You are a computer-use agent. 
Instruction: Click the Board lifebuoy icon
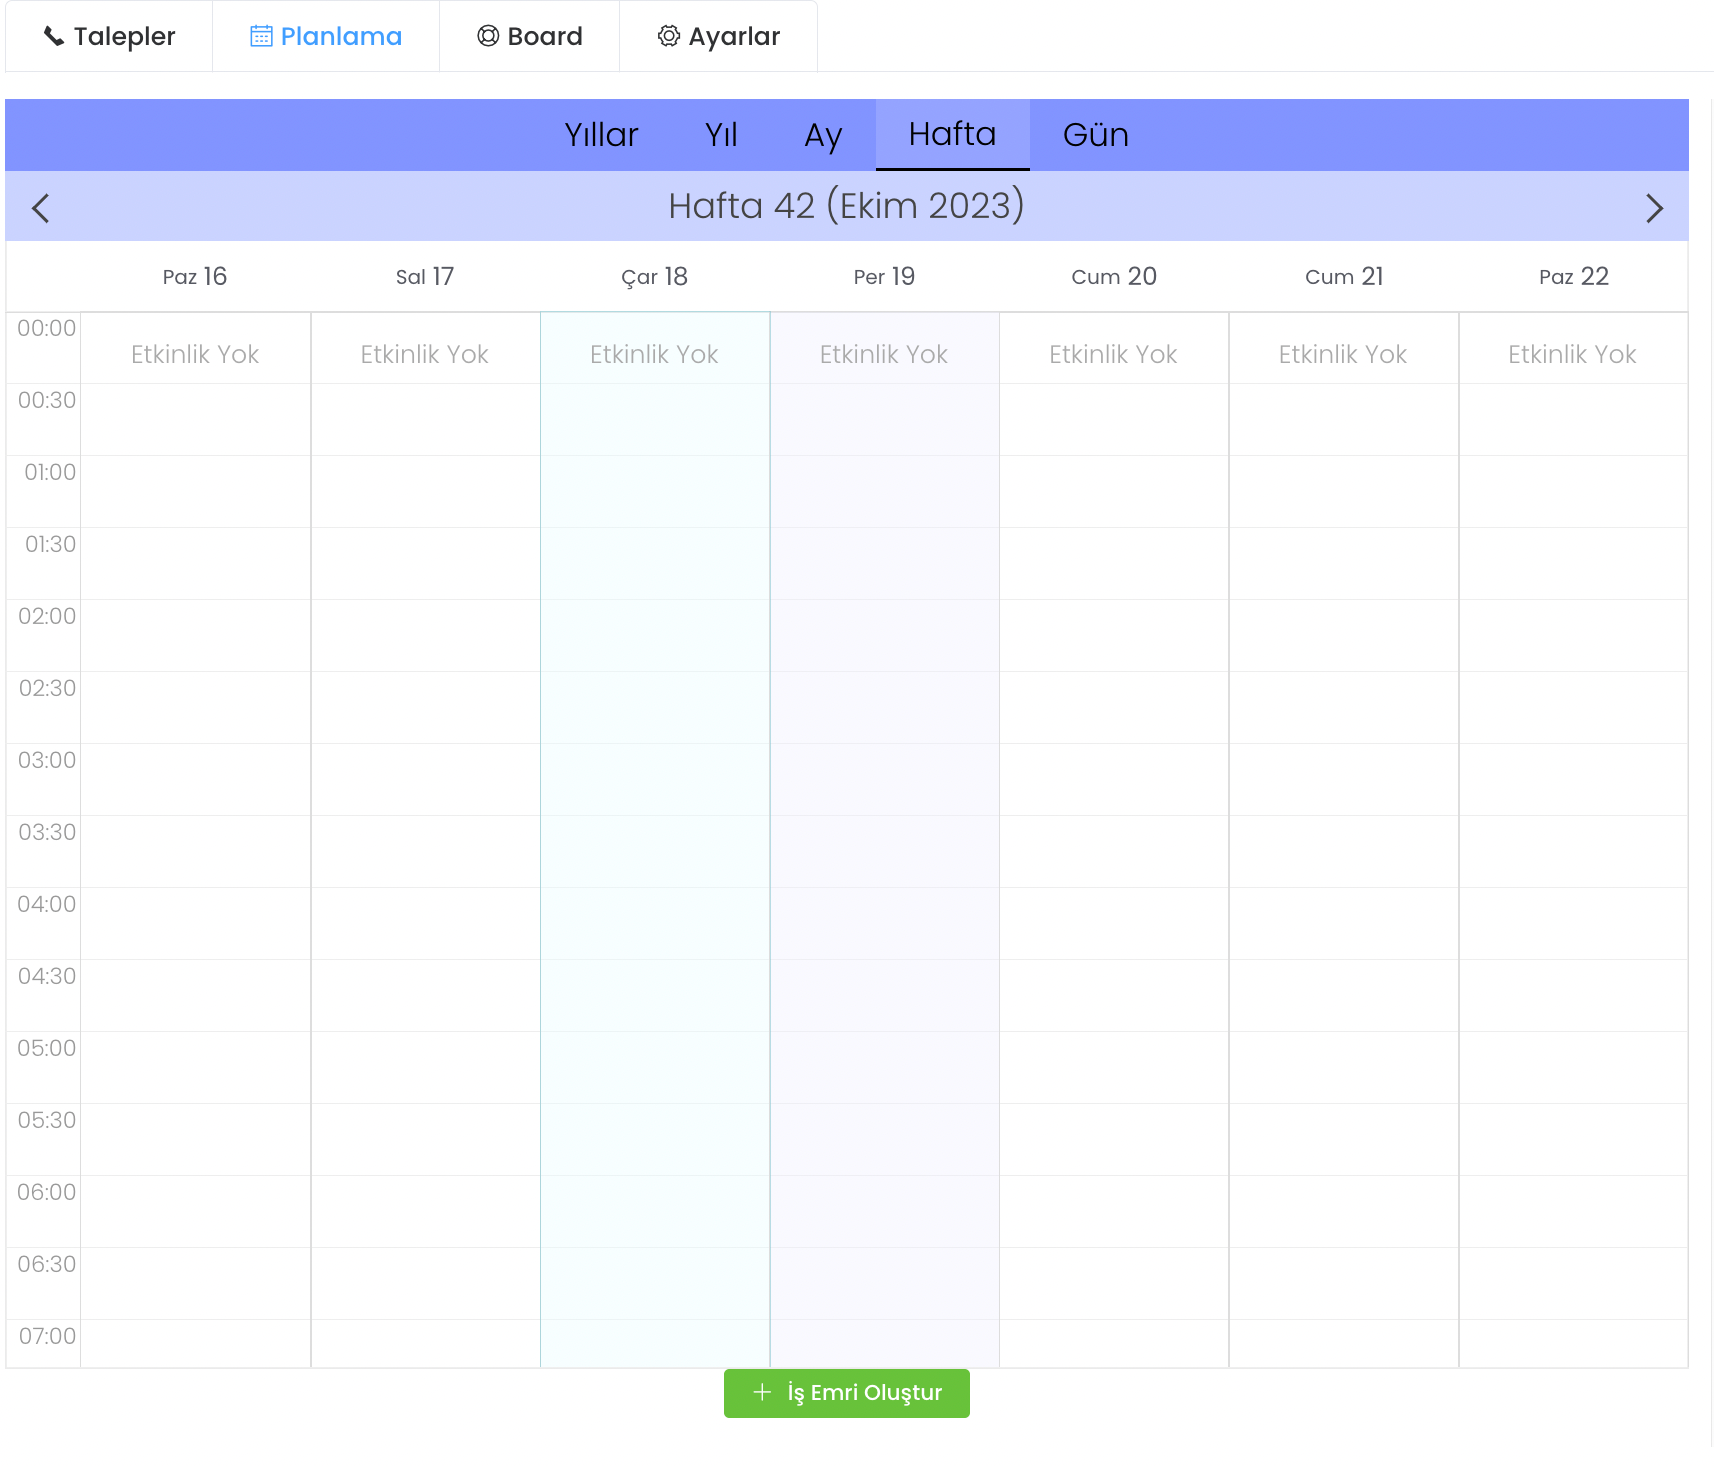pos(488,36)
